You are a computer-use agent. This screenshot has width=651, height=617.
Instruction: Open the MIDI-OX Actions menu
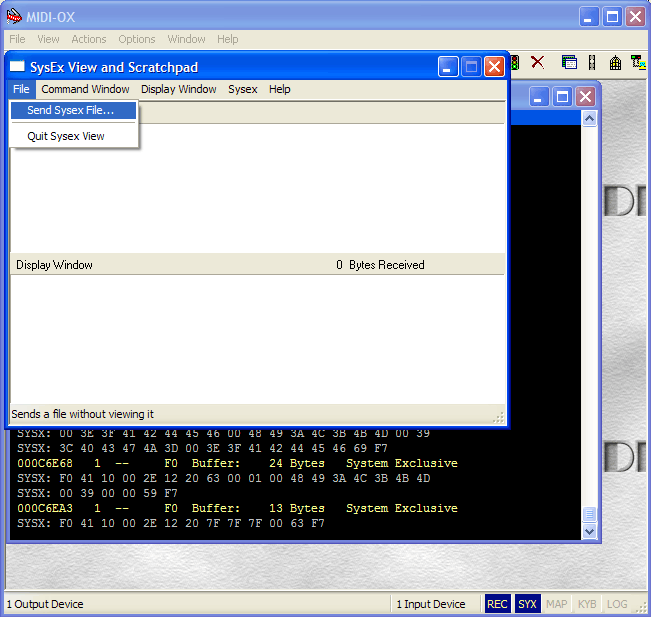click(x=89, y=39)
